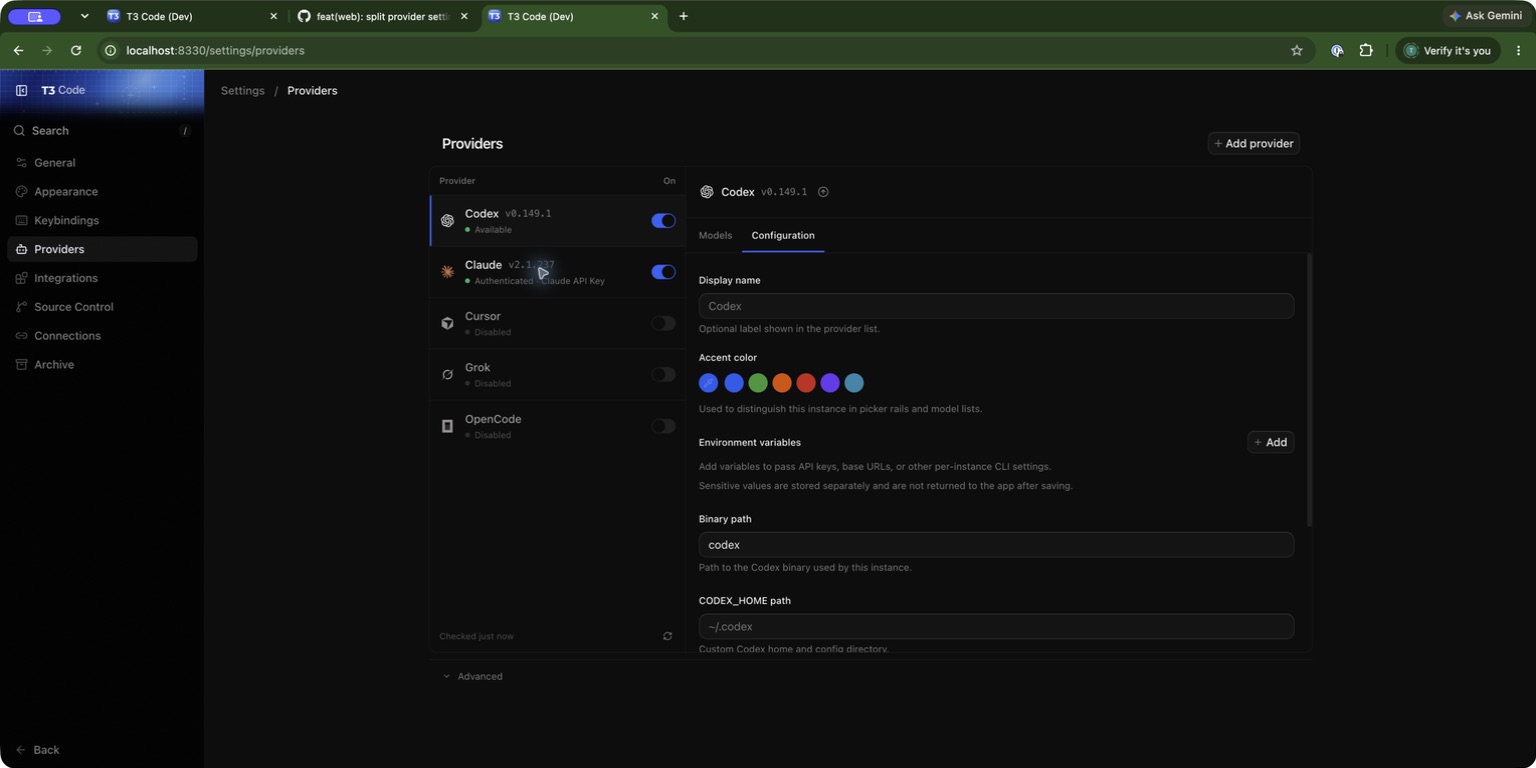This screenshot has width=1536, height=768.
Task: Enable the Grok provider toggle
Action: 664,375
